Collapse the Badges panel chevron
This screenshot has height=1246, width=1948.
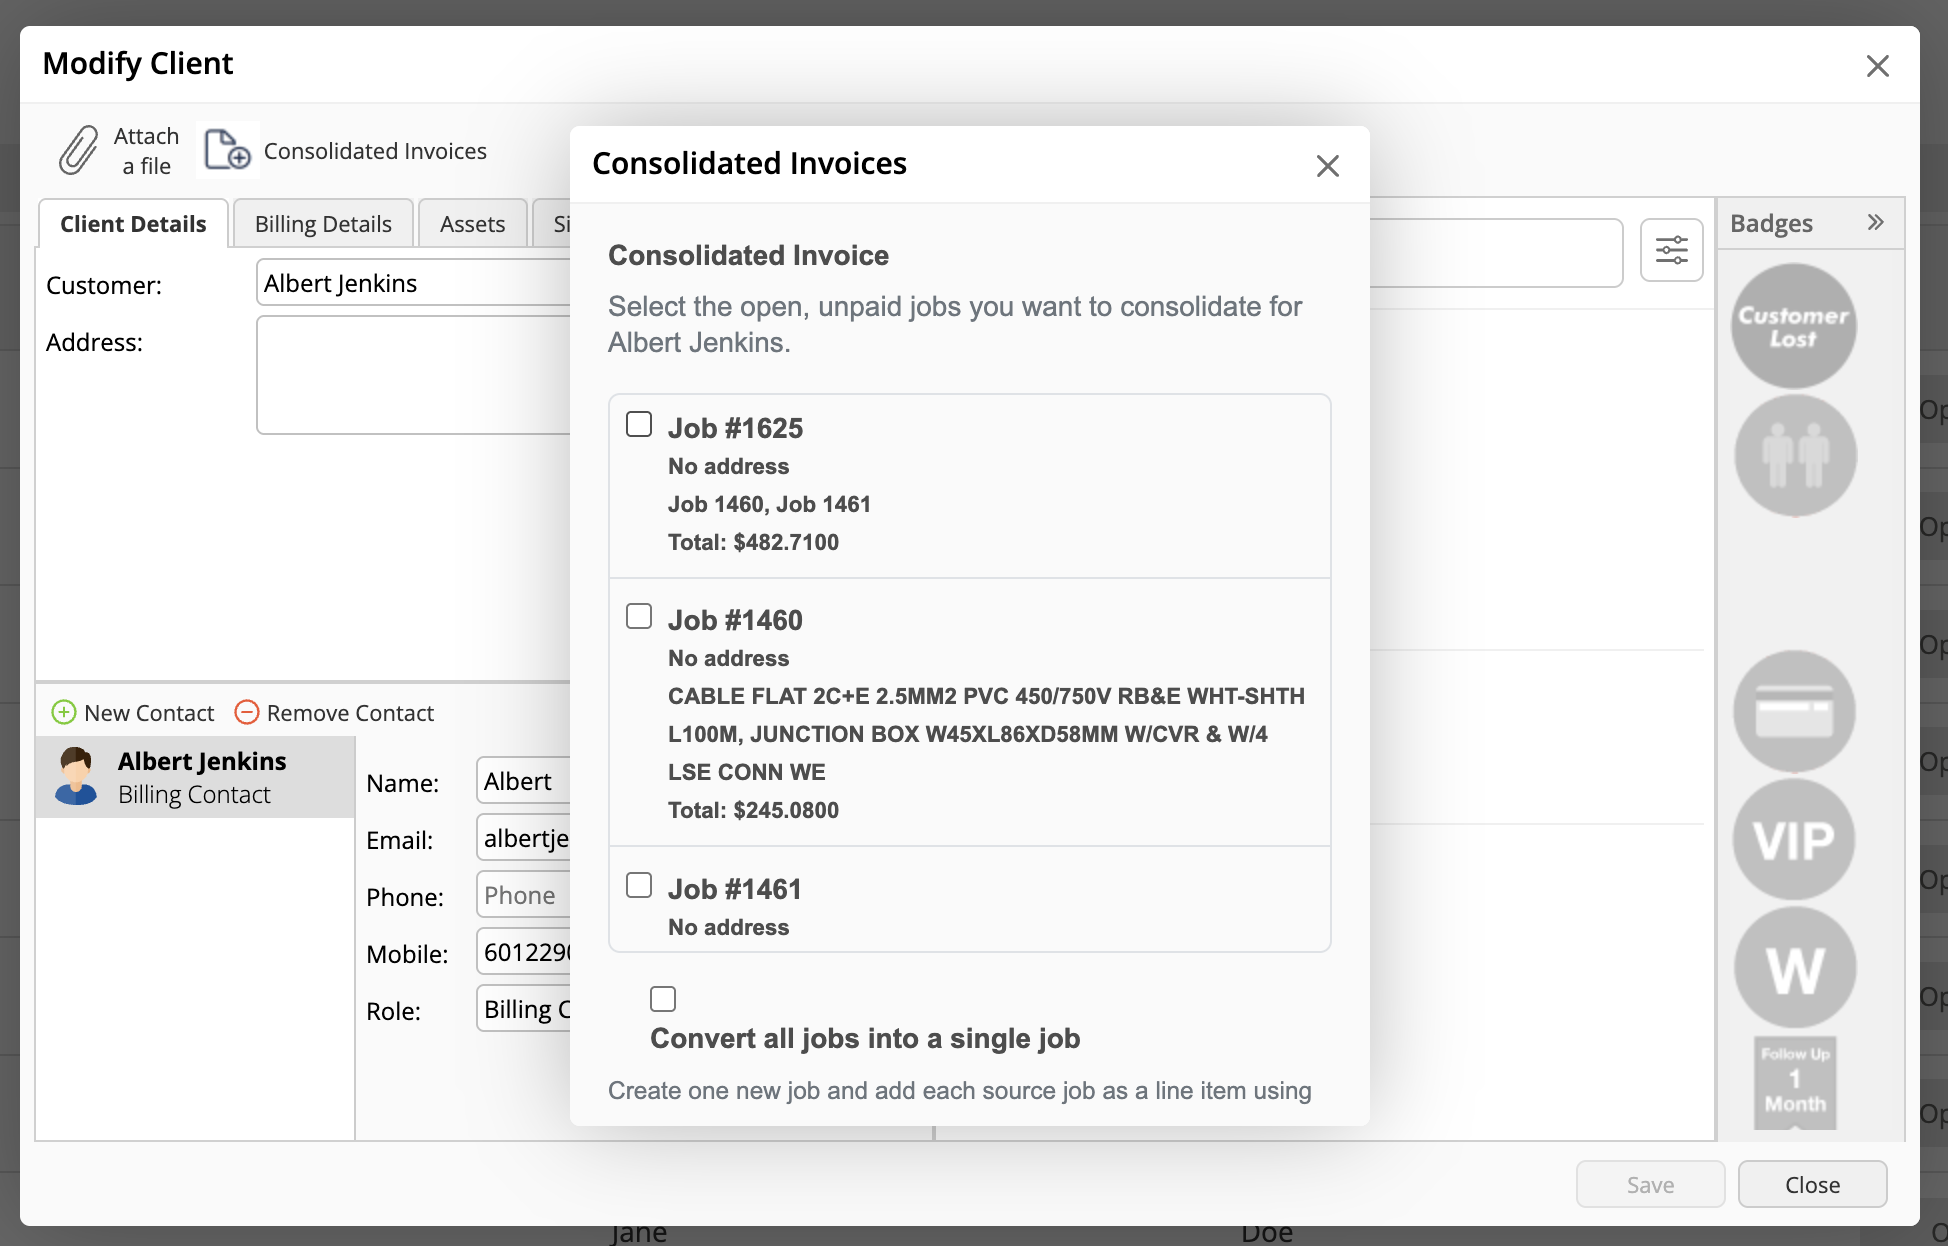pos(1875,222)
